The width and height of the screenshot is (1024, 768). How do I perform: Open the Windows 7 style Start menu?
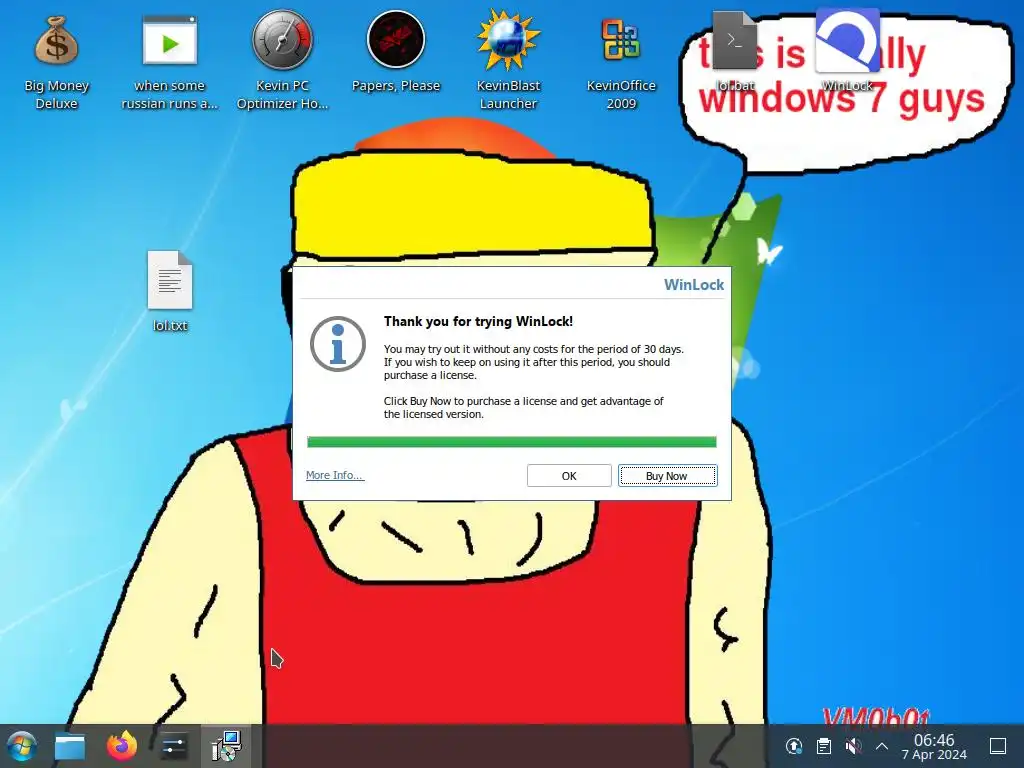tap(21, 746)
